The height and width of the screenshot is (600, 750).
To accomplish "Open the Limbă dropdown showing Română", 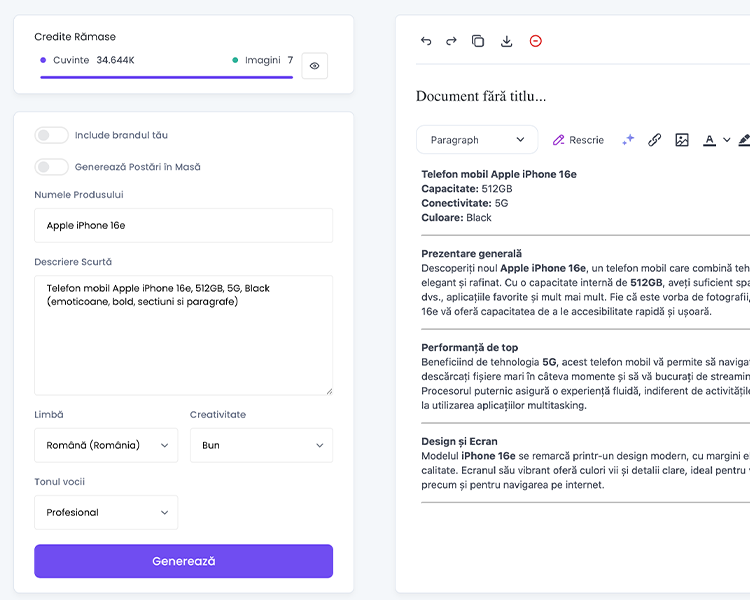I will [106, 445].
